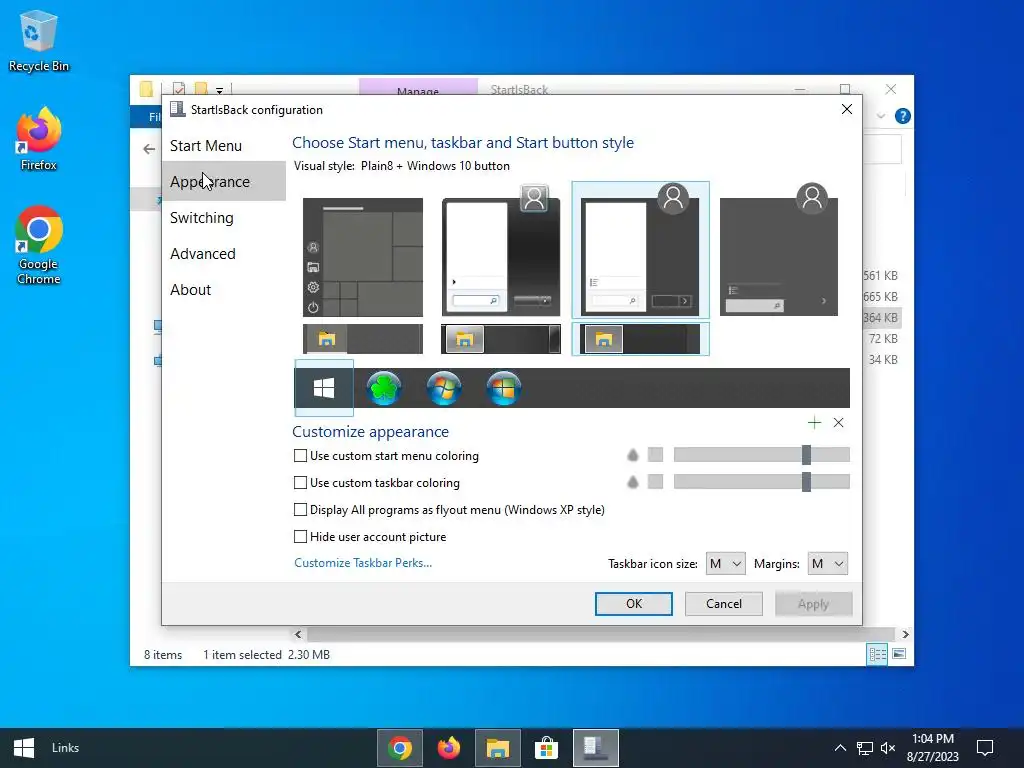Image resolution: width=1024 pixels, height=768 pixels.
Task: Click the Manage tab in Explorer
Action: pyautogui.click(x=418, y=90)
